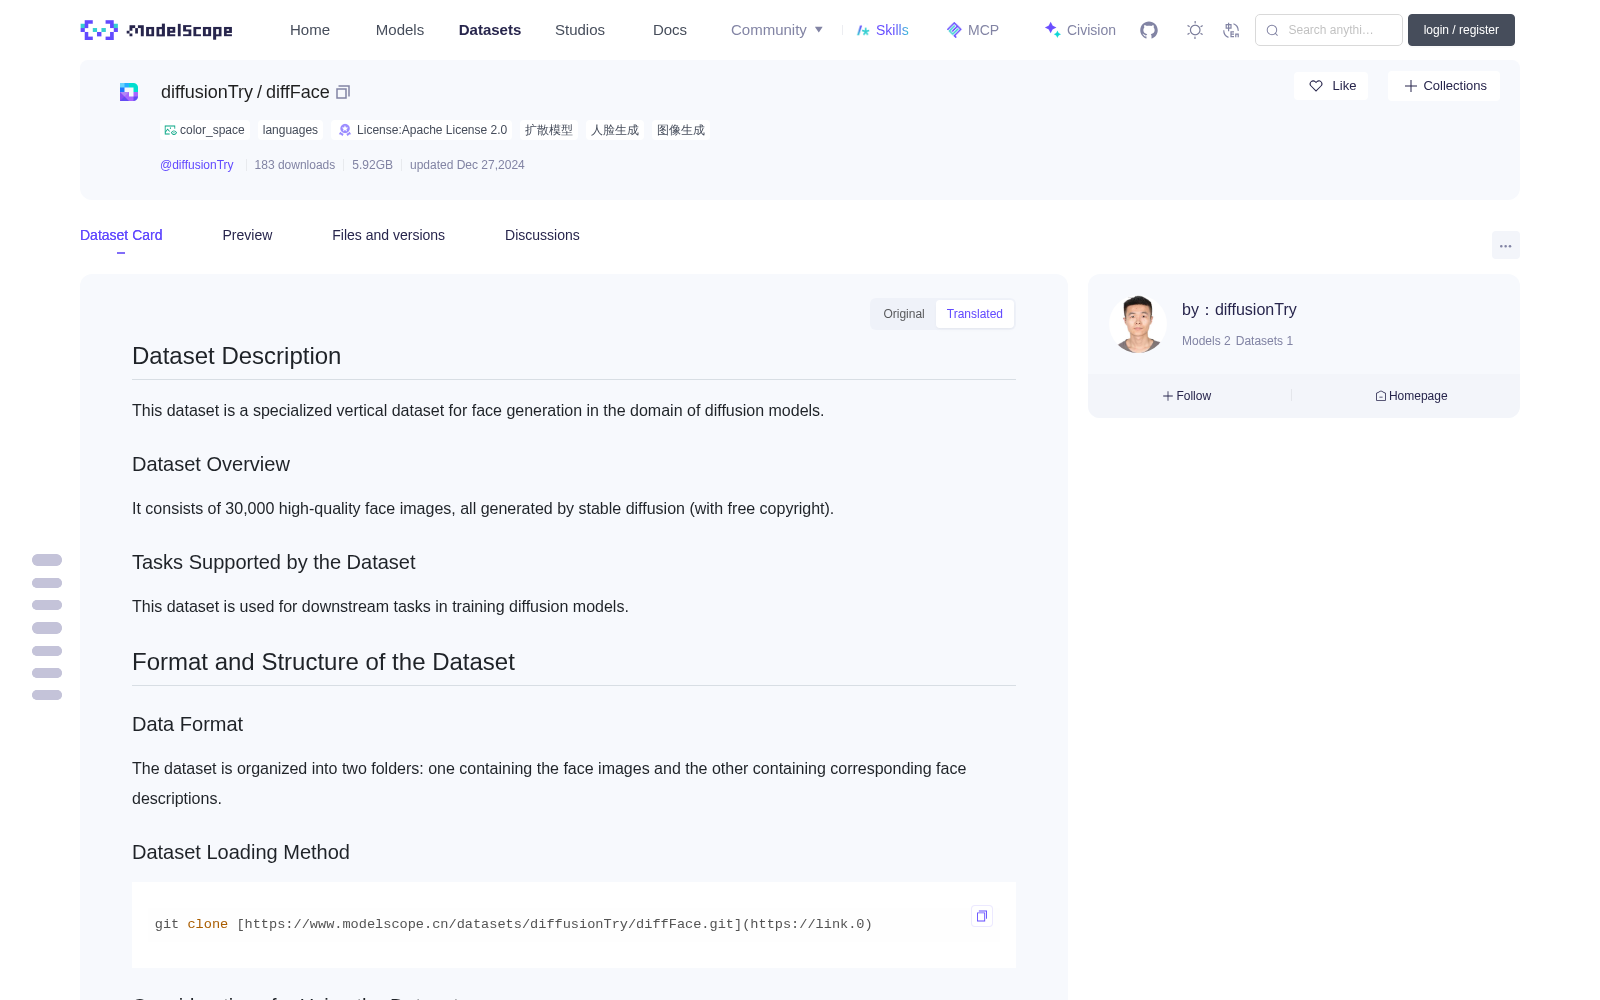Select the Files and versions tab

[388, 235]
